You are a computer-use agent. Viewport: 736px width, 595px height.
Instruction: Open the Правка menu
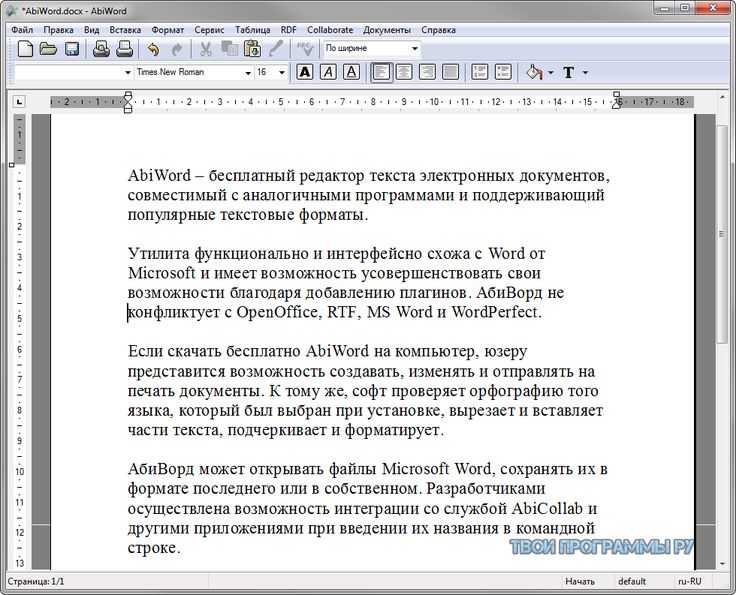coord(58,30)
